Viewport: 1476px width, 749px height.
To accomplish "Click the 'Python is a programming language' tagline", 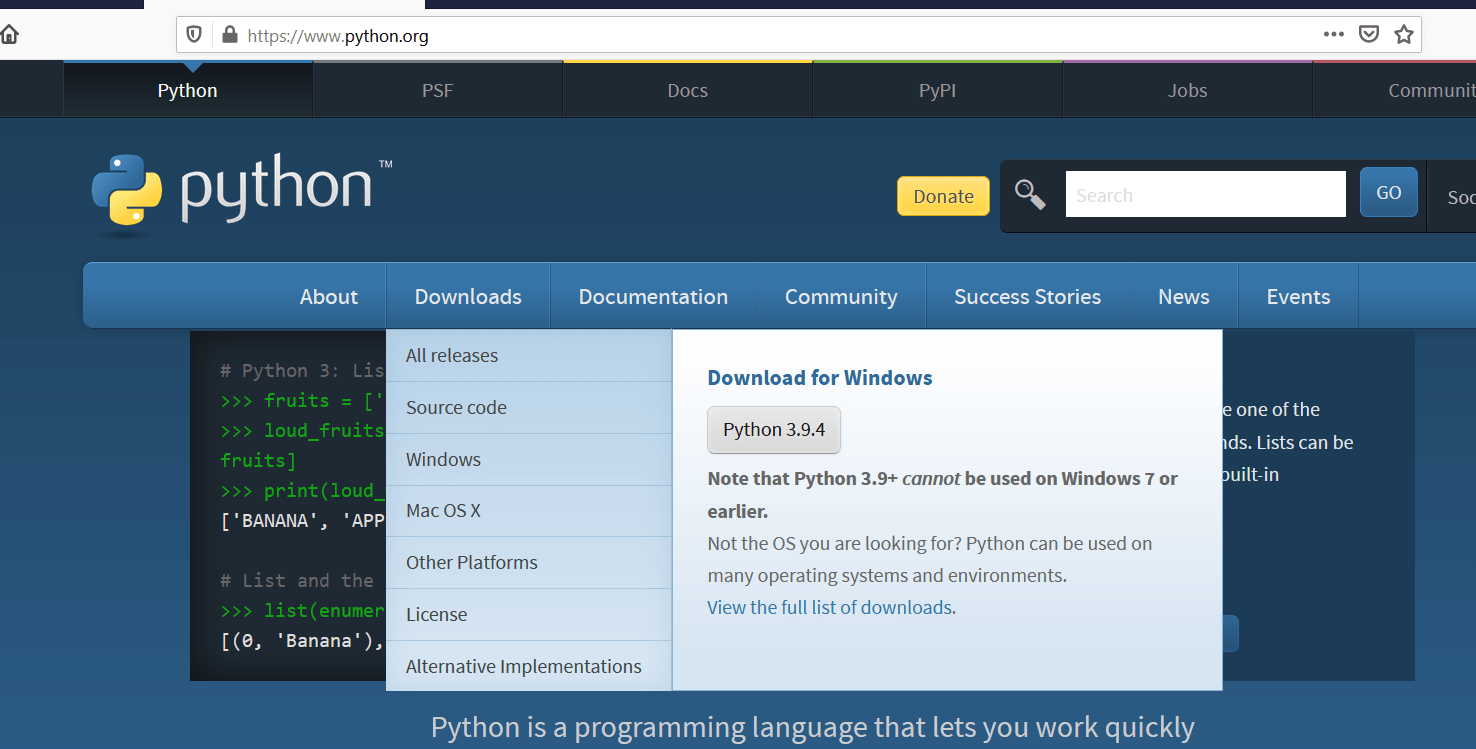I will (x=812, y=727).
